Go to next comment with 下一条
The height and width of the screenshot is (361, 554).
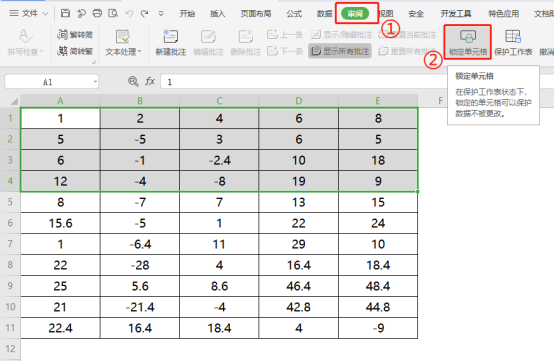coord(285,51)
